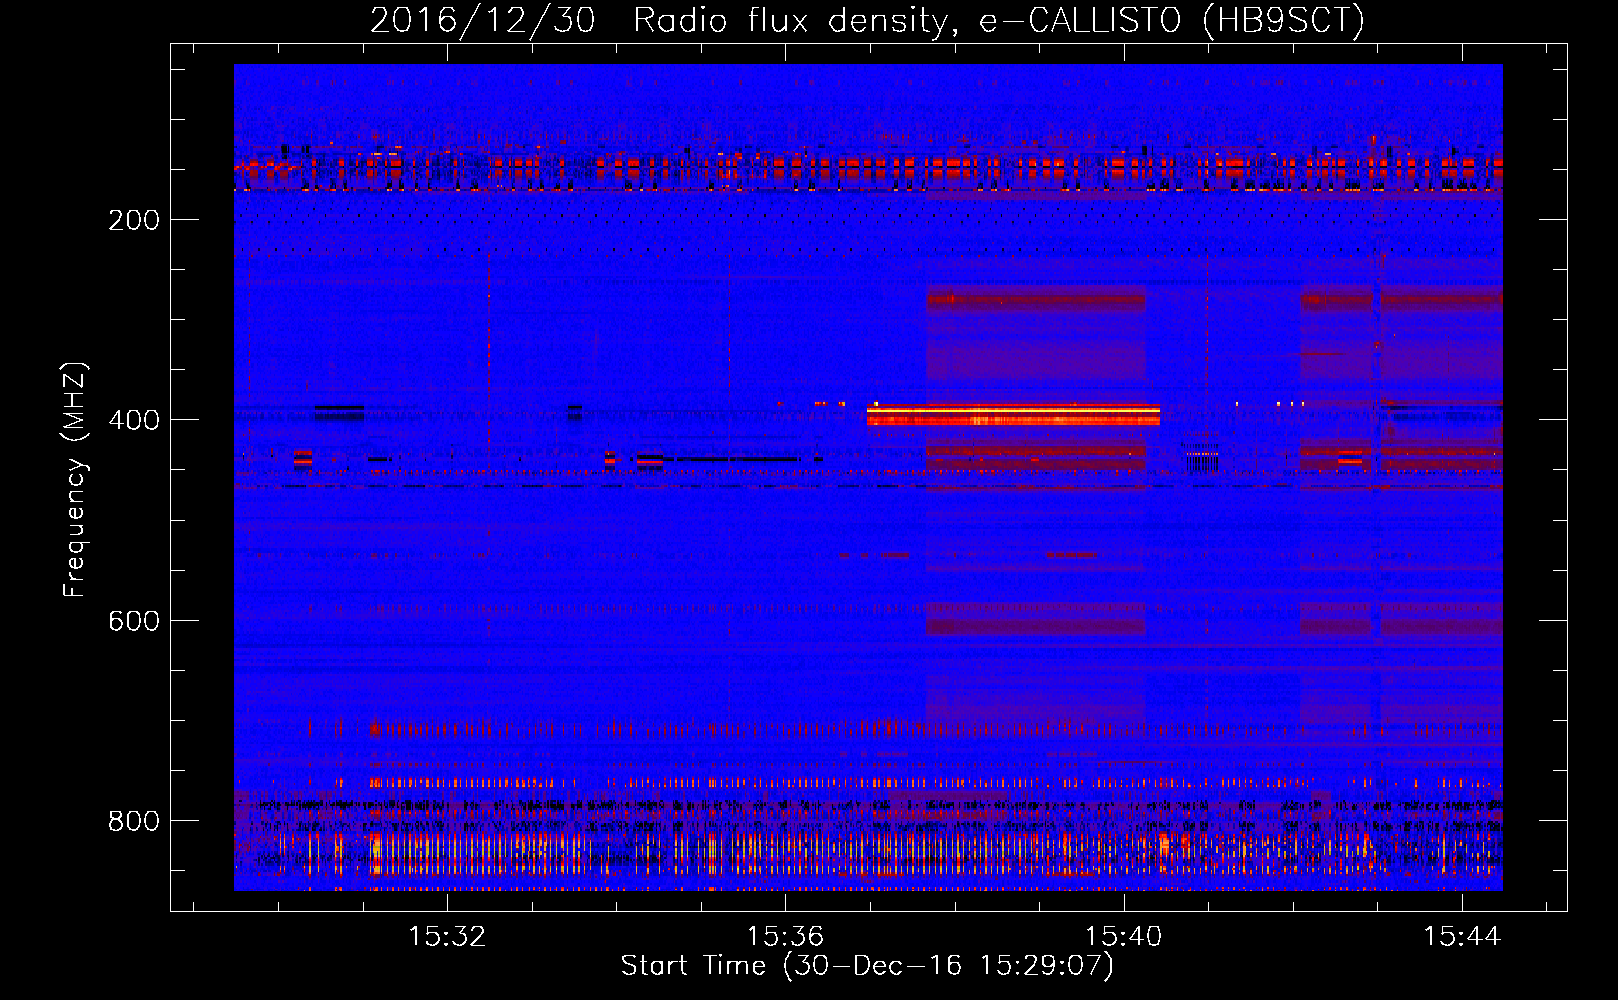Click the 15:44 time tick label
1618x1000 pixels.
[x=1462, y=936]
